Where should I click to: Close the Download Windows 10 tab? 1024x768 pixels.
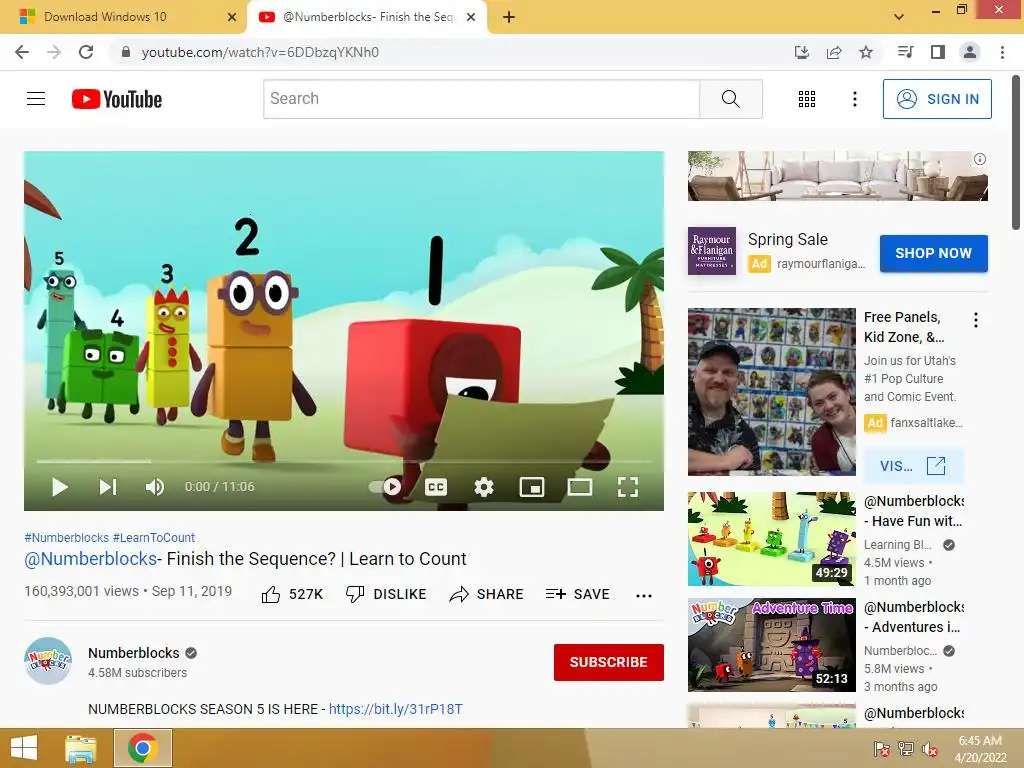click(x=232, y=17)
